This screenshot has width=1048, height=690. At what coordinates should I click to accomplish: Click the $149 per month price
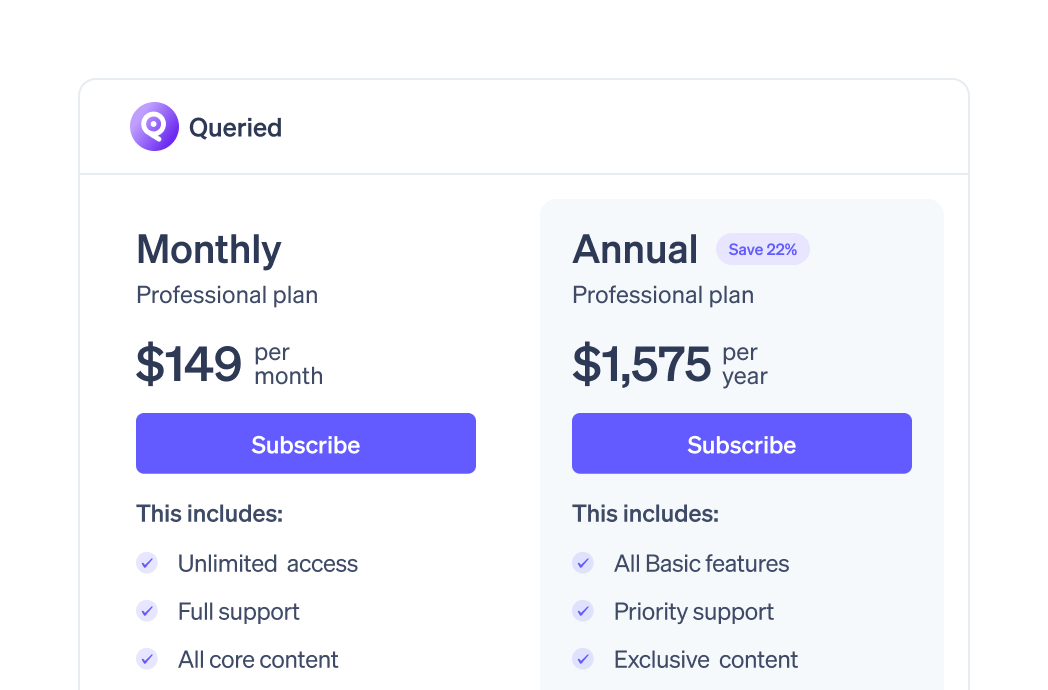(x=230, y=364)
